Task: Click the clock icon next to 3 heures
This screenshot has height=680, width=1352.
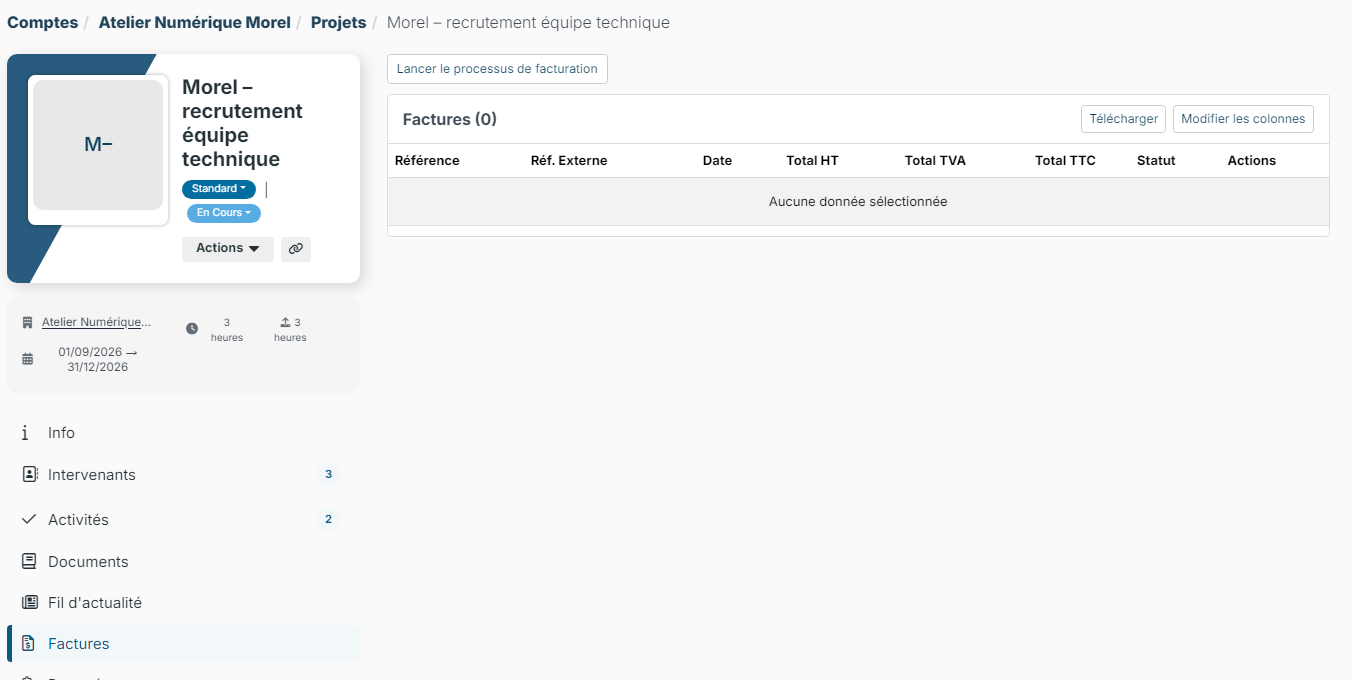Action: [x=192, y=329]
